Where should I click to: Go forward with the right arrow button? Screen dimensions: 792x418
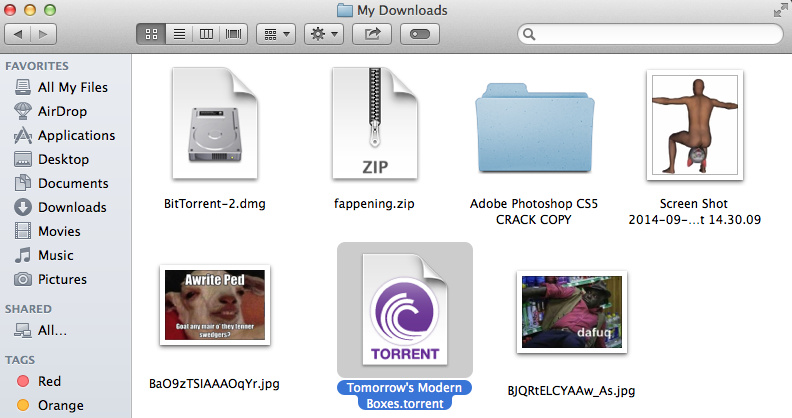coord(43,34)
